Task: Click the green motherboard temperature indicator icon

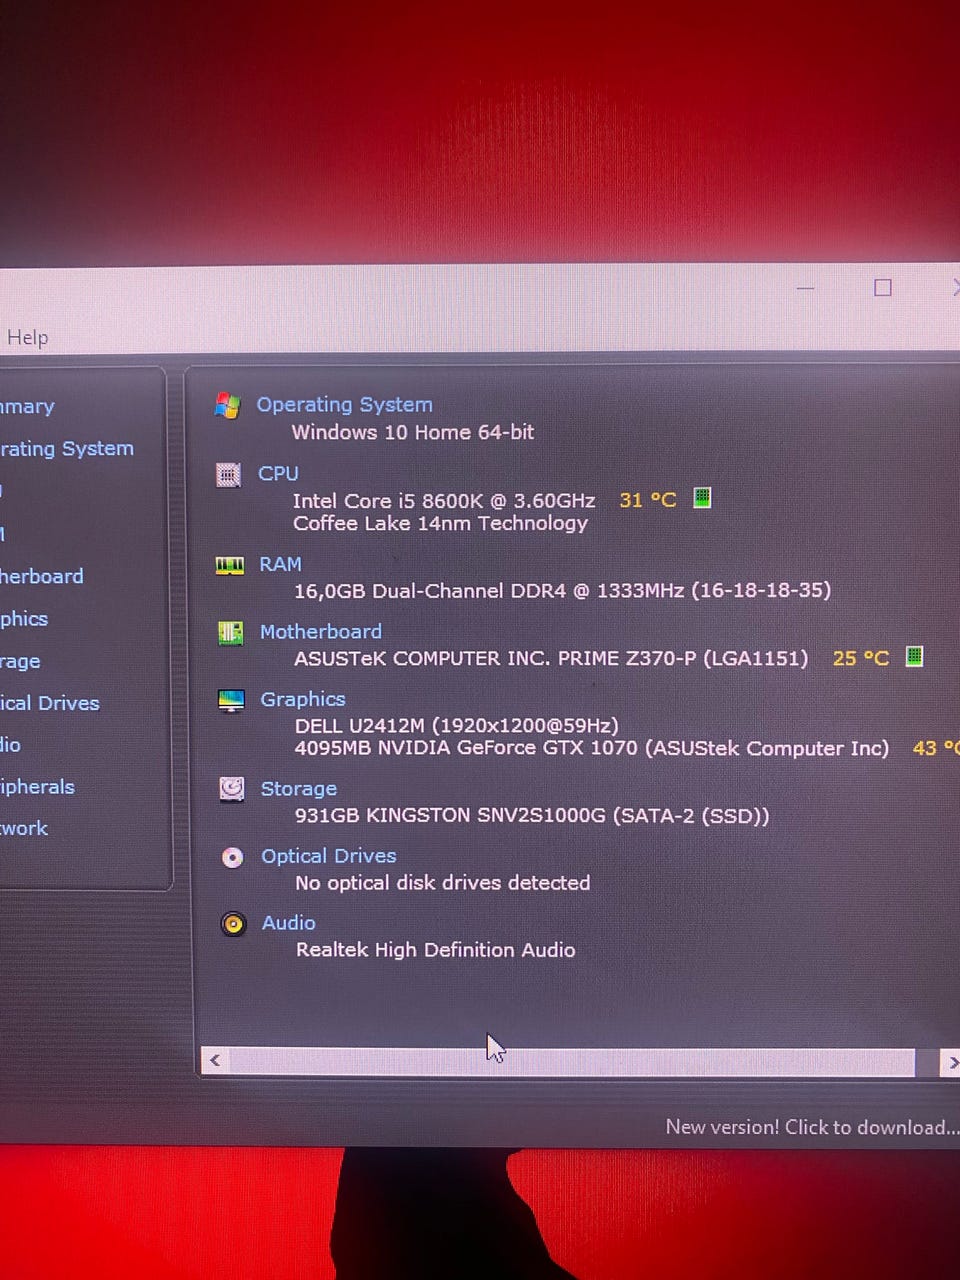Action: pyautogui.click(x=914, y=656)
